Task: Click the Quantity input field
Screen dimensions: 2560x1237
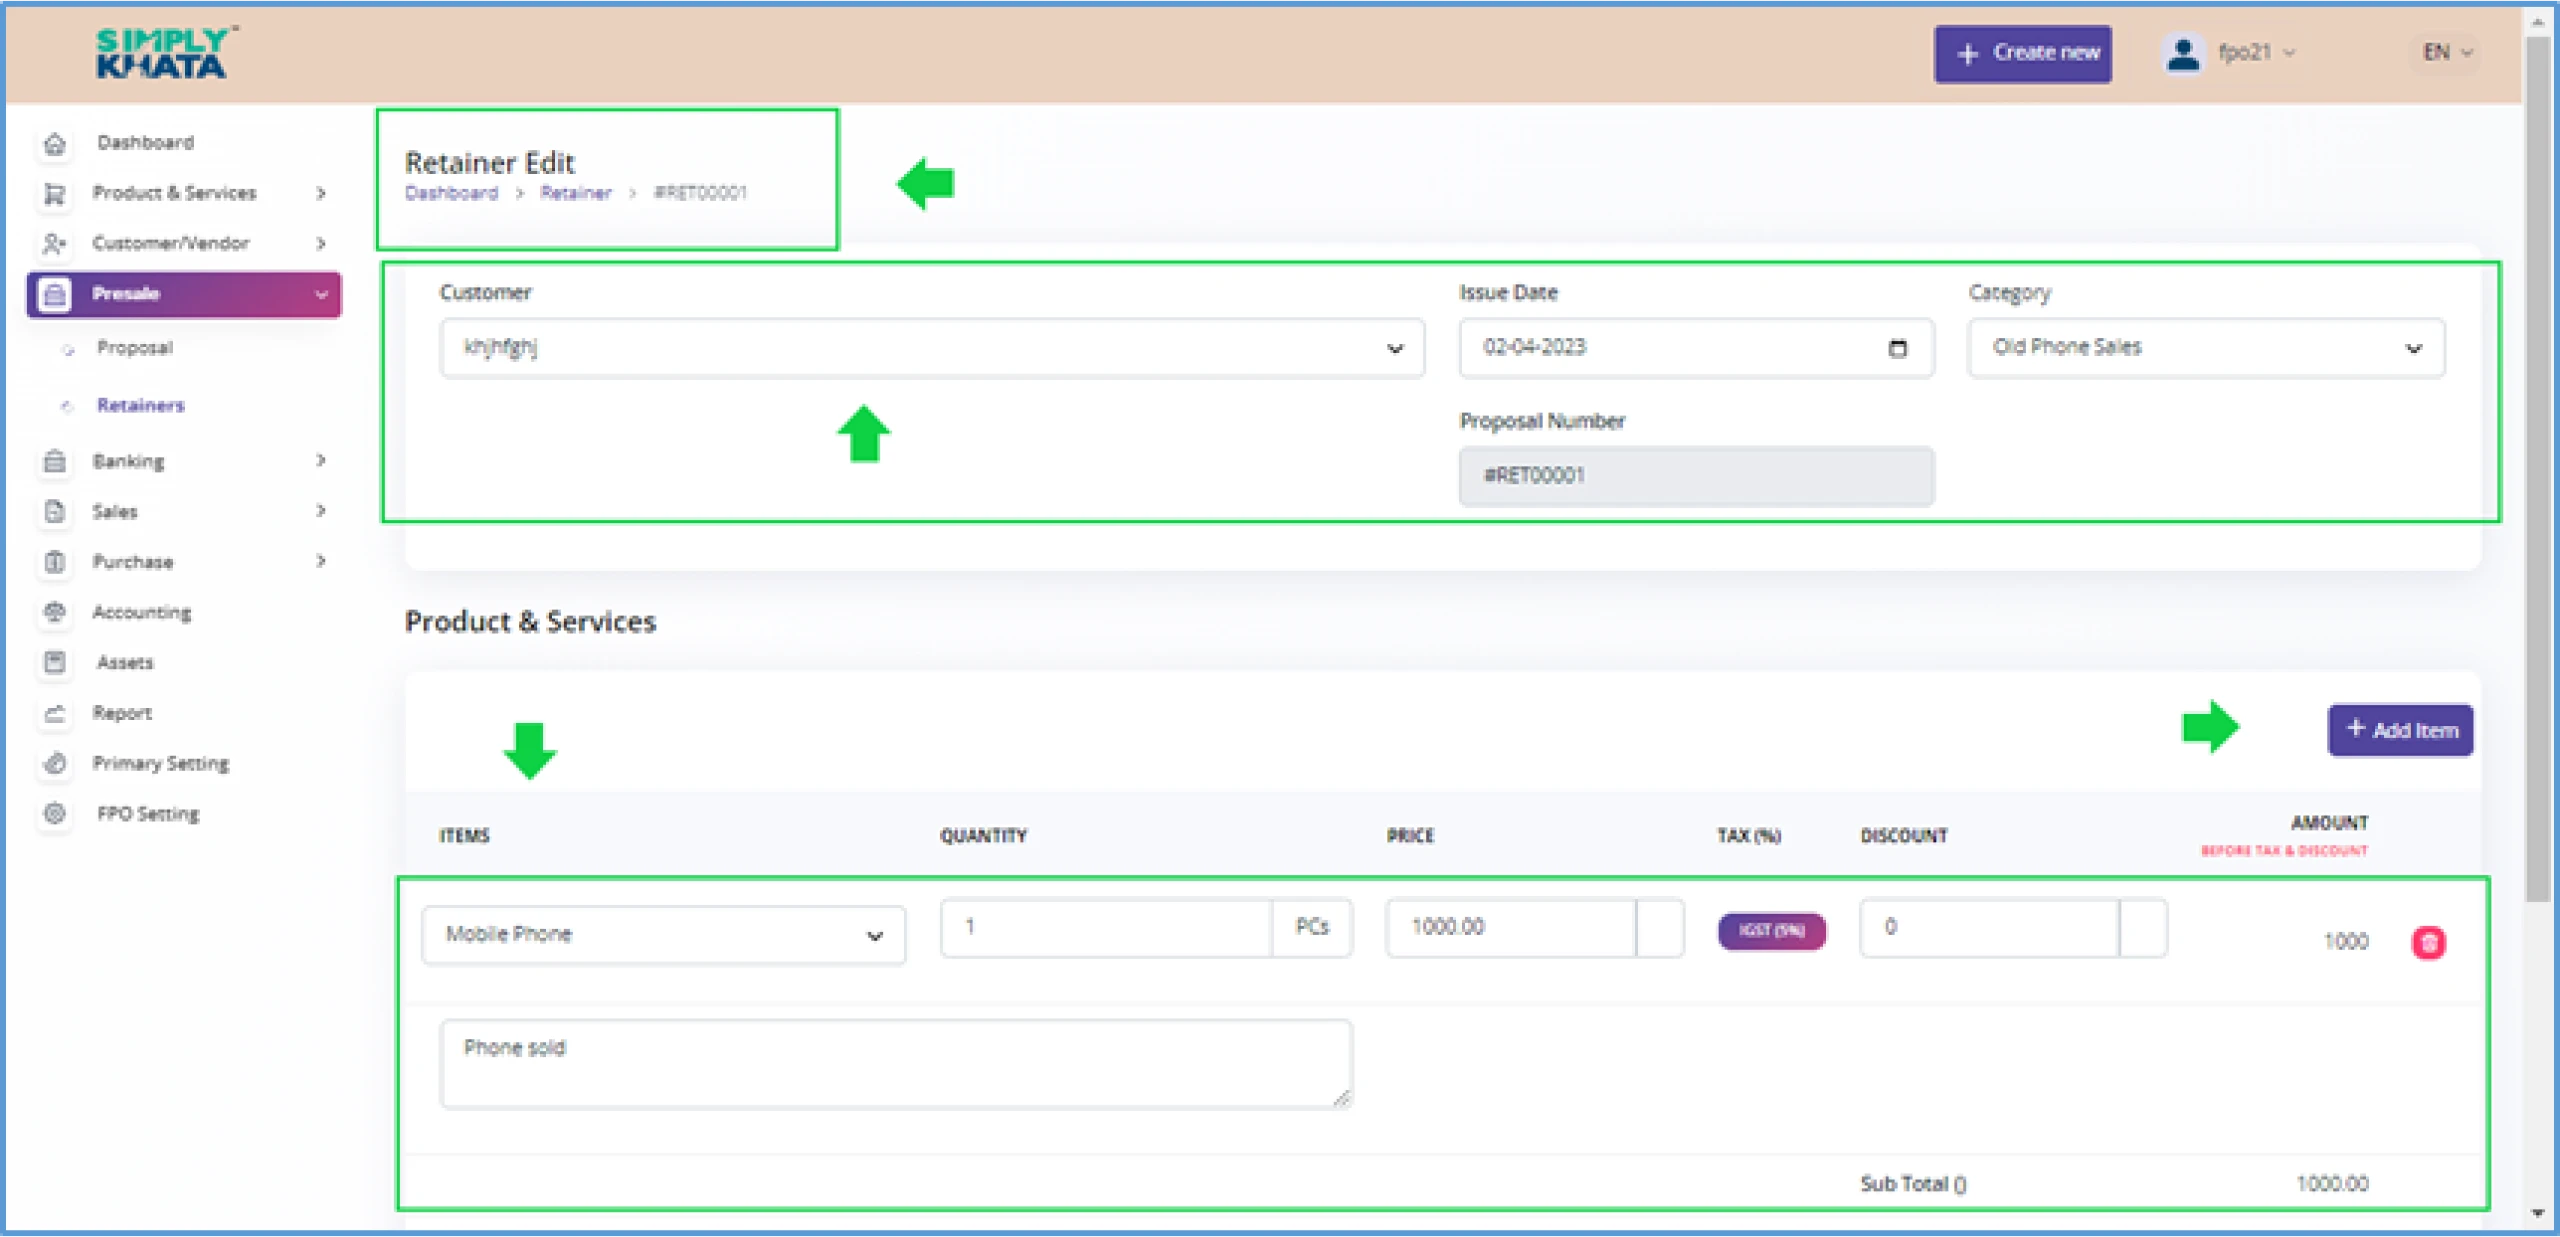Action: click(x=1105, y=928)
